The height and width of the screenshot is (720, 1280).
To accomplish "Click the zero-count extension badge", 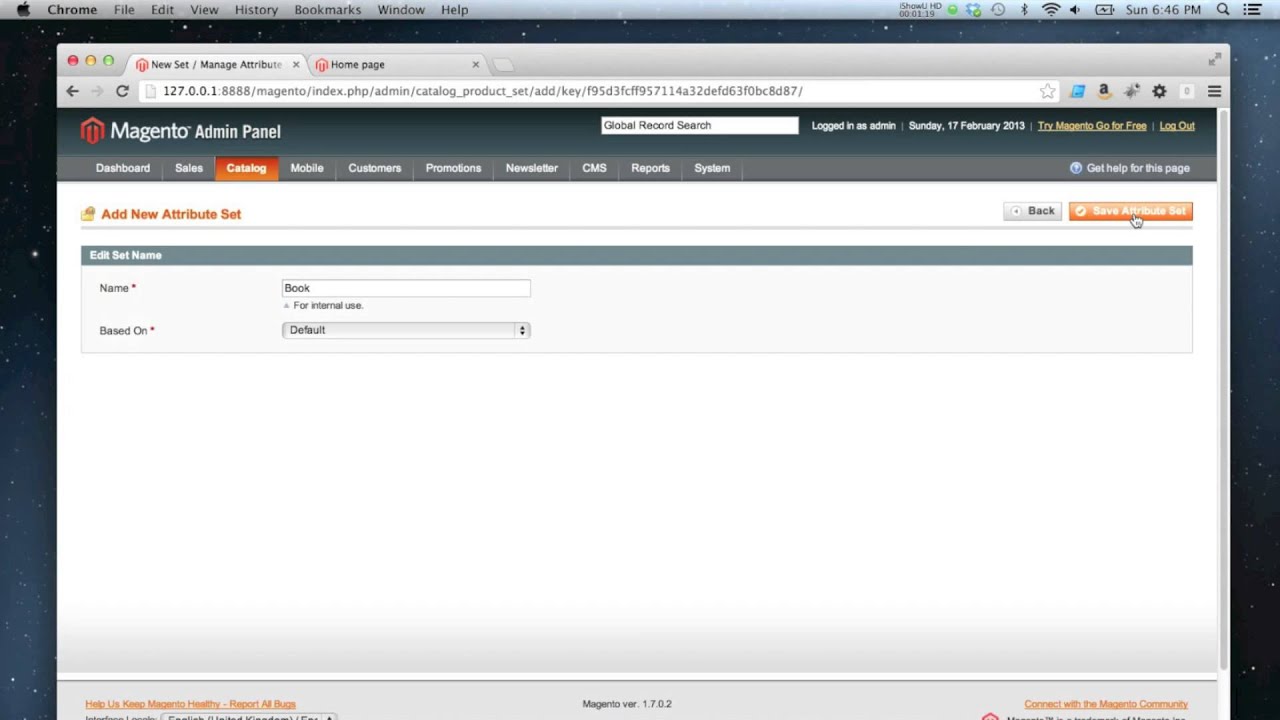I will (1187, 91).
